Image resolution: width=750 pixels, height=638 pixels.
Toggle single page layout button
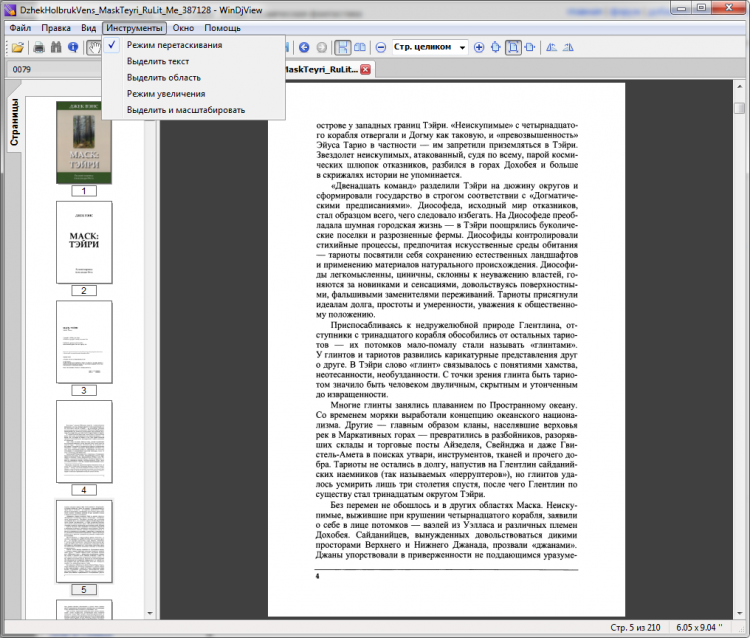(342, 47)
